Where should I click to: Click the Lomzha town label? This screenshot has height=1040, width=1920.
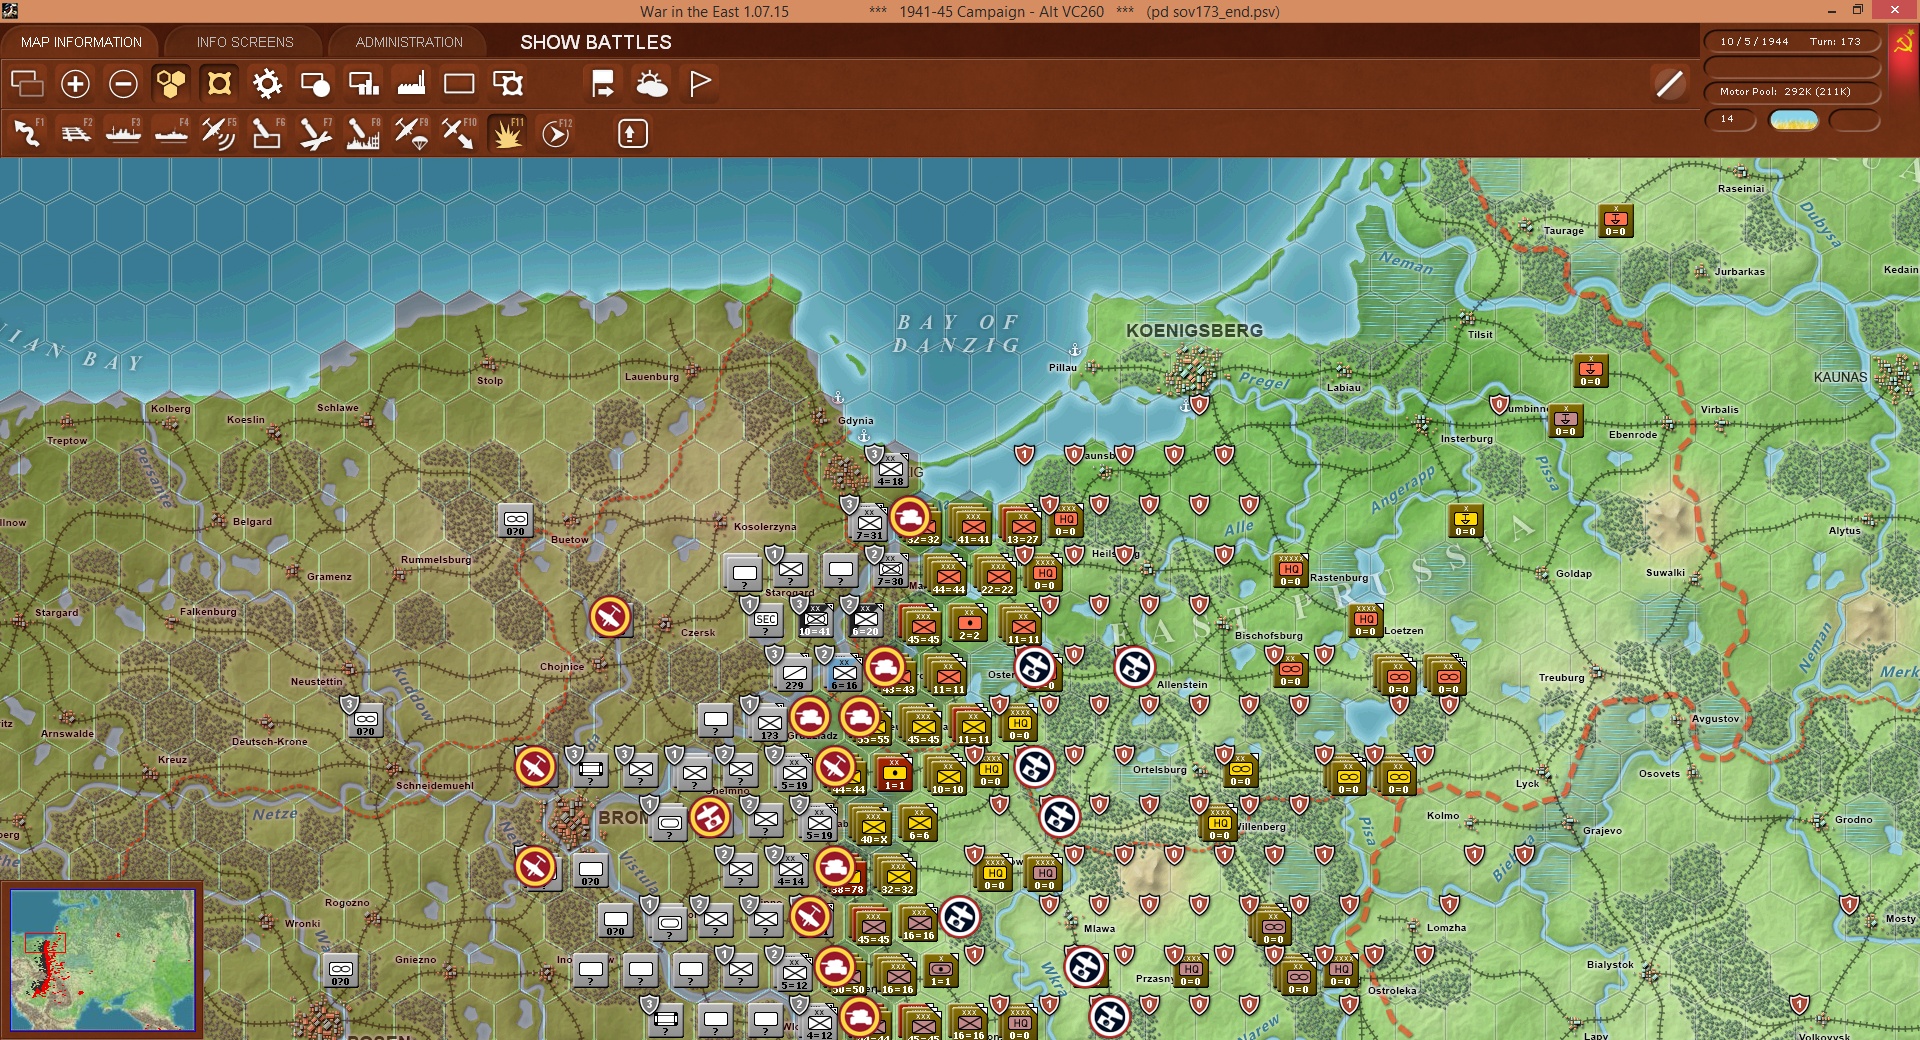1446,928
